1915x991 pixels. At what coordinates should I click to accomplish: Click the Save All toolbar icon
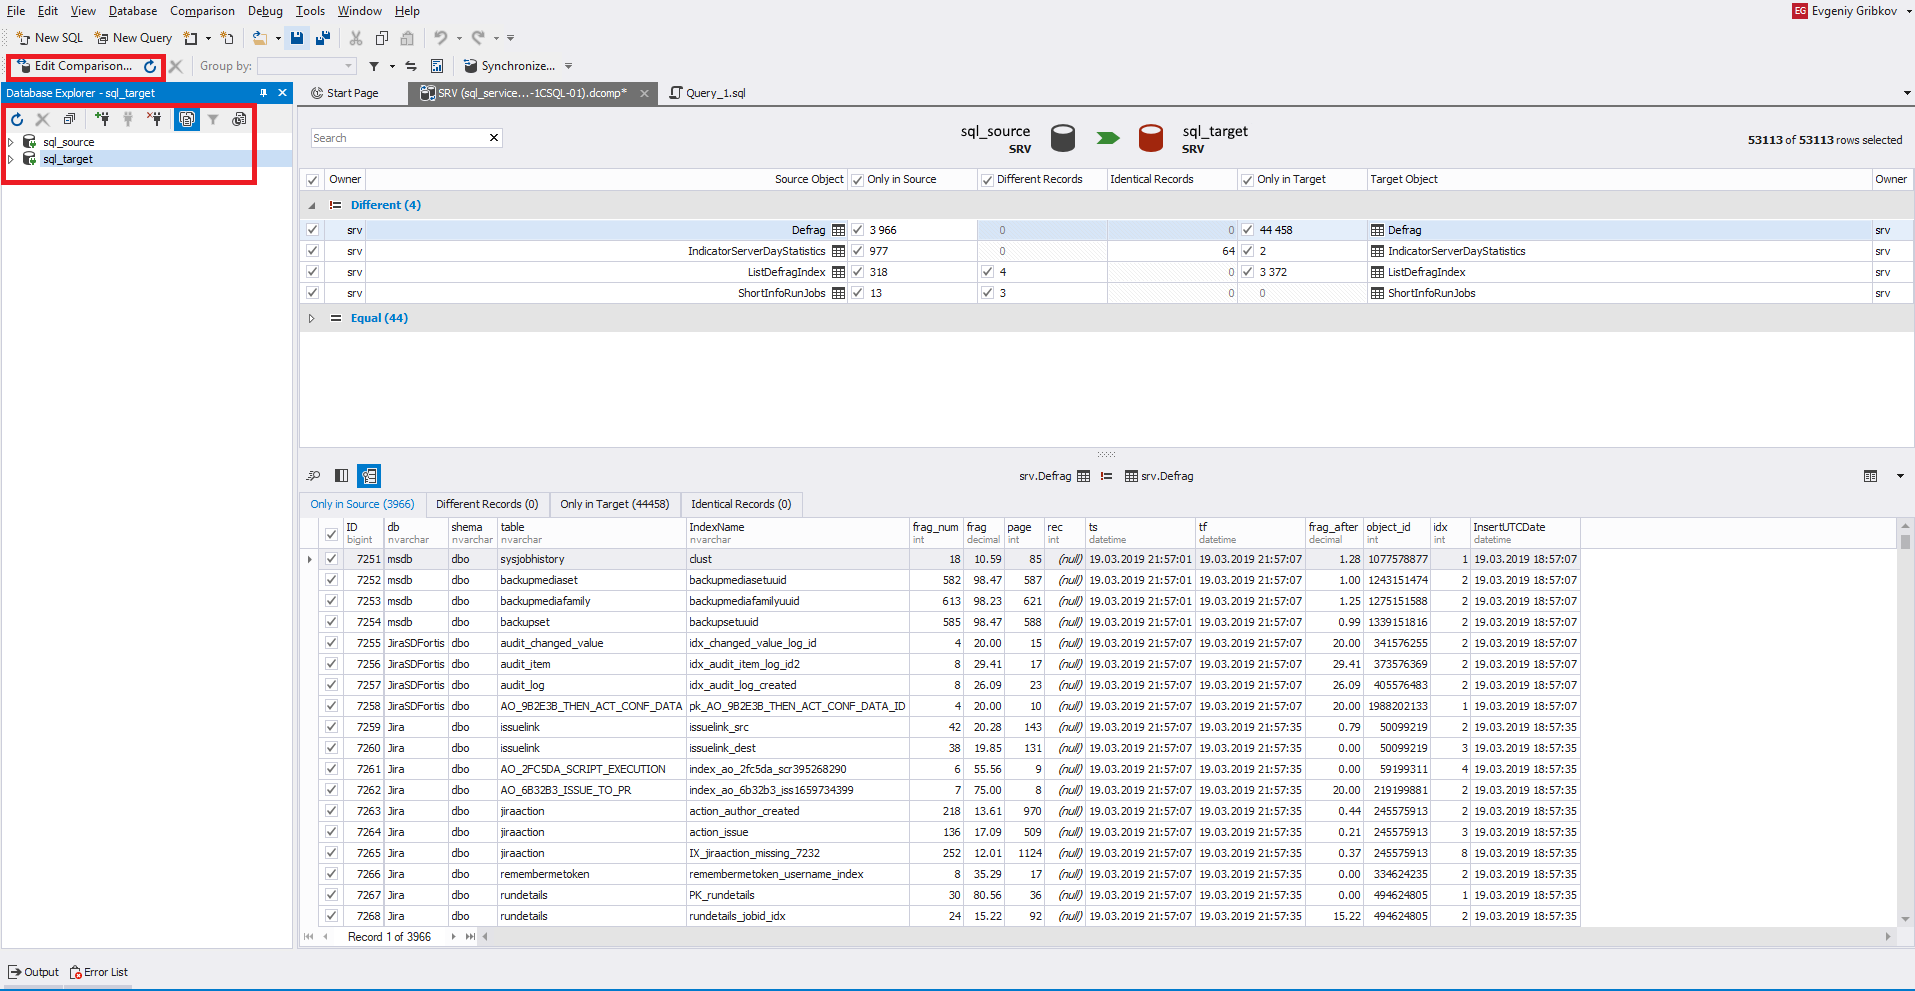point(322,38)
